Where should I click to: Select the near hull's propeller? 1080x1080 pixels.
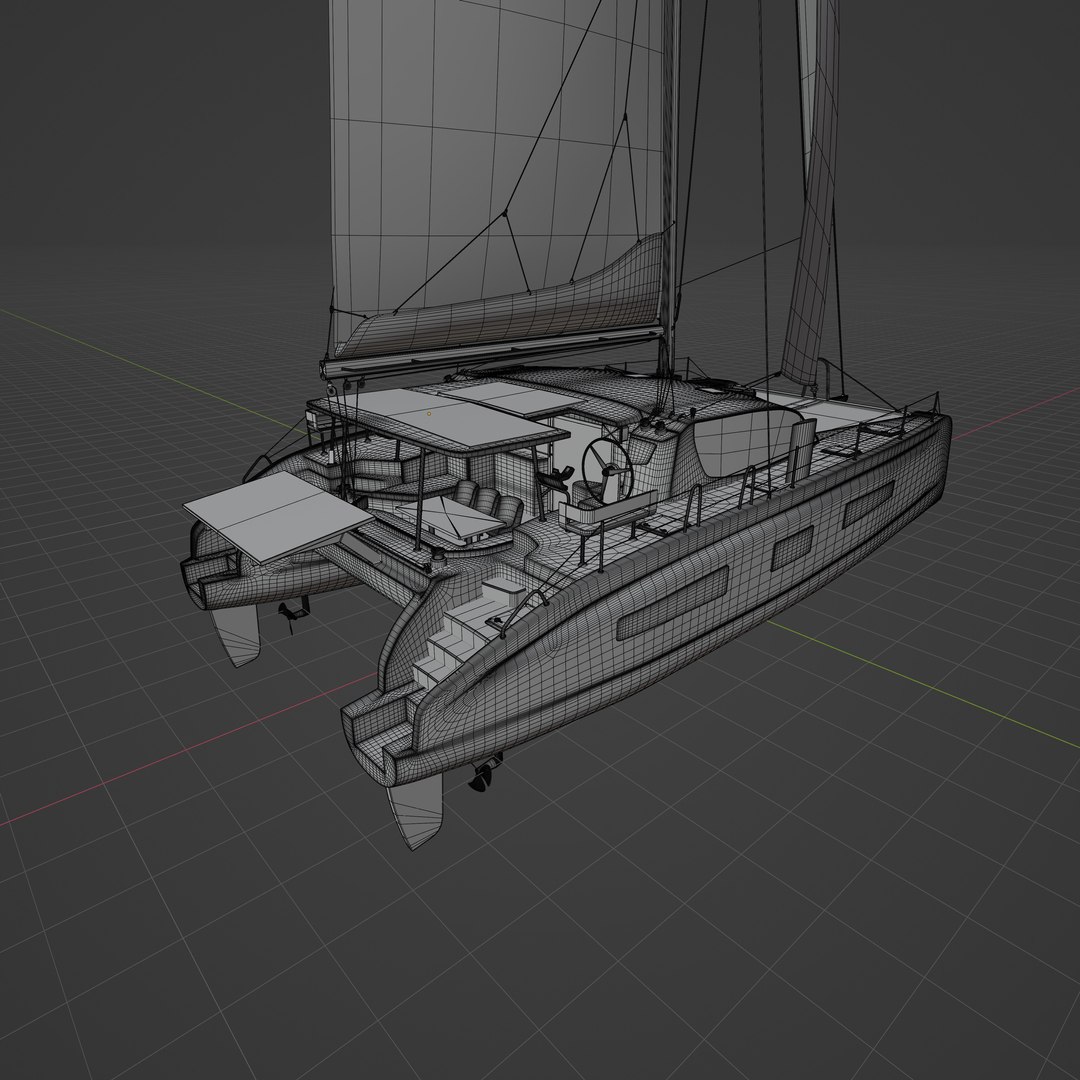[x=484, y=773]
